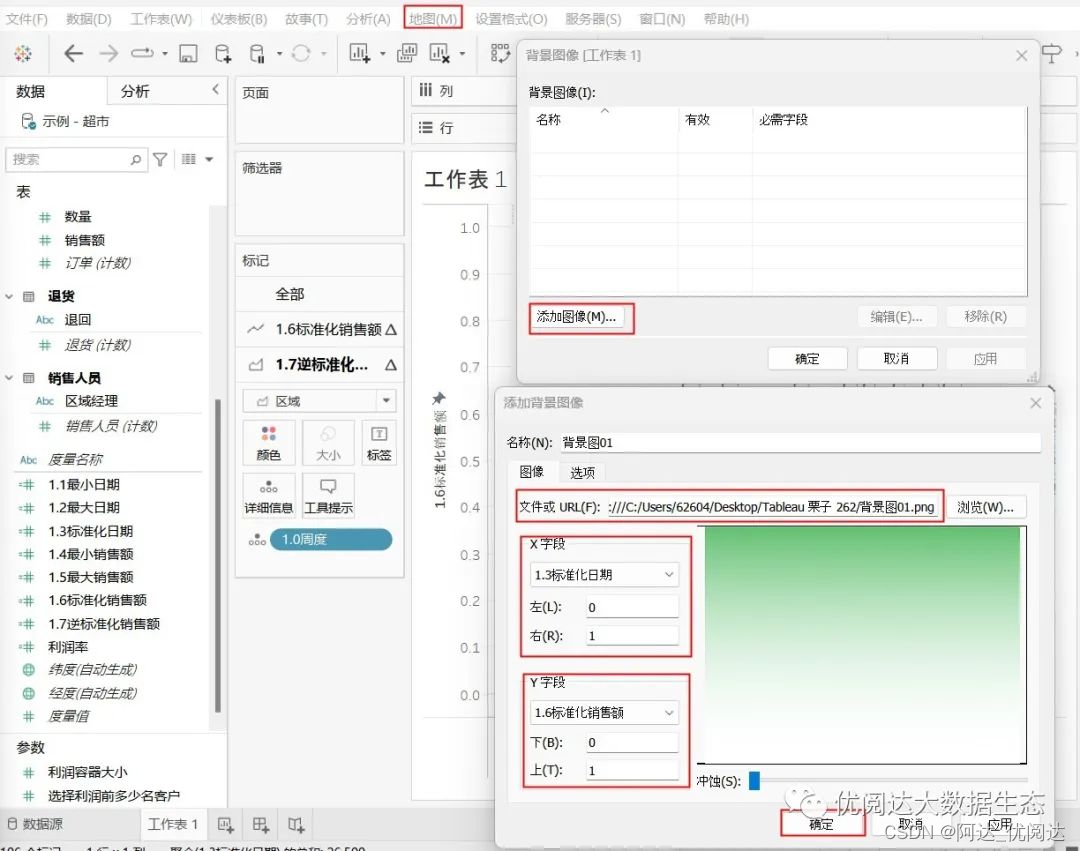
Task: Click the refresh run update icon
Action: 301,53
